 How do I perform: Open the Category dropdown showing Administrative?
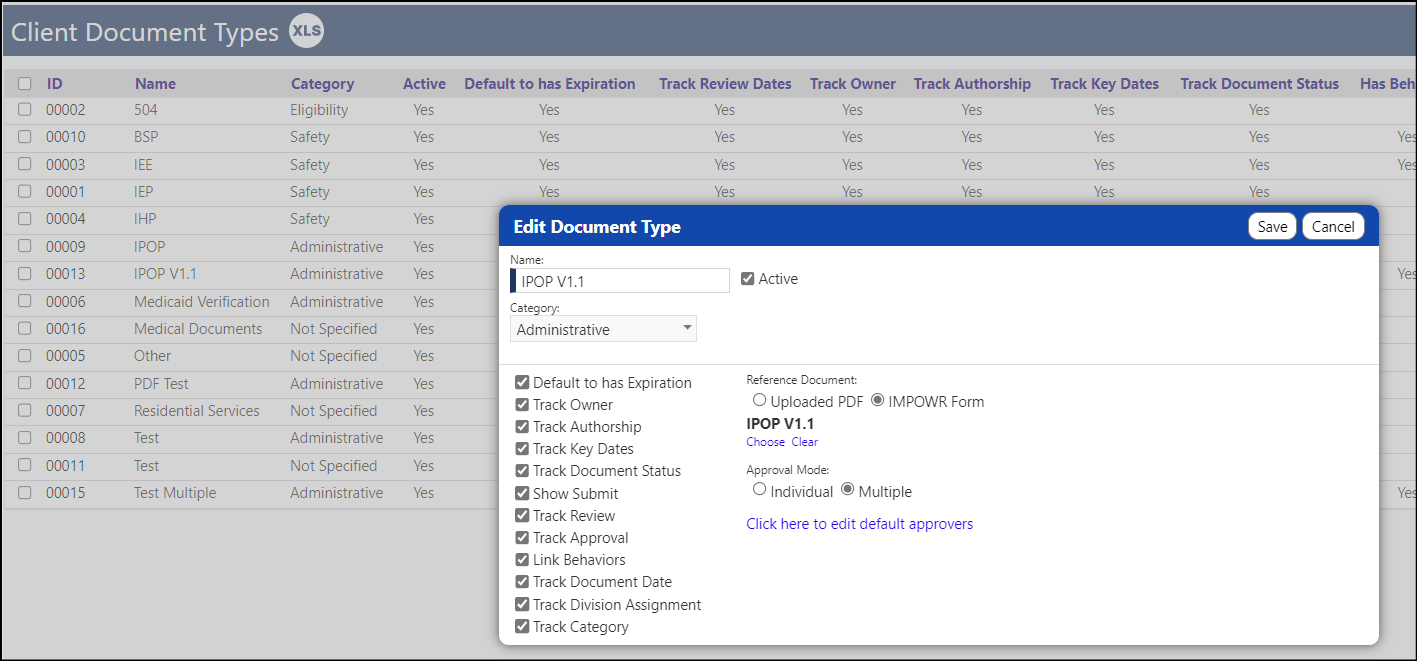(603, 329)
